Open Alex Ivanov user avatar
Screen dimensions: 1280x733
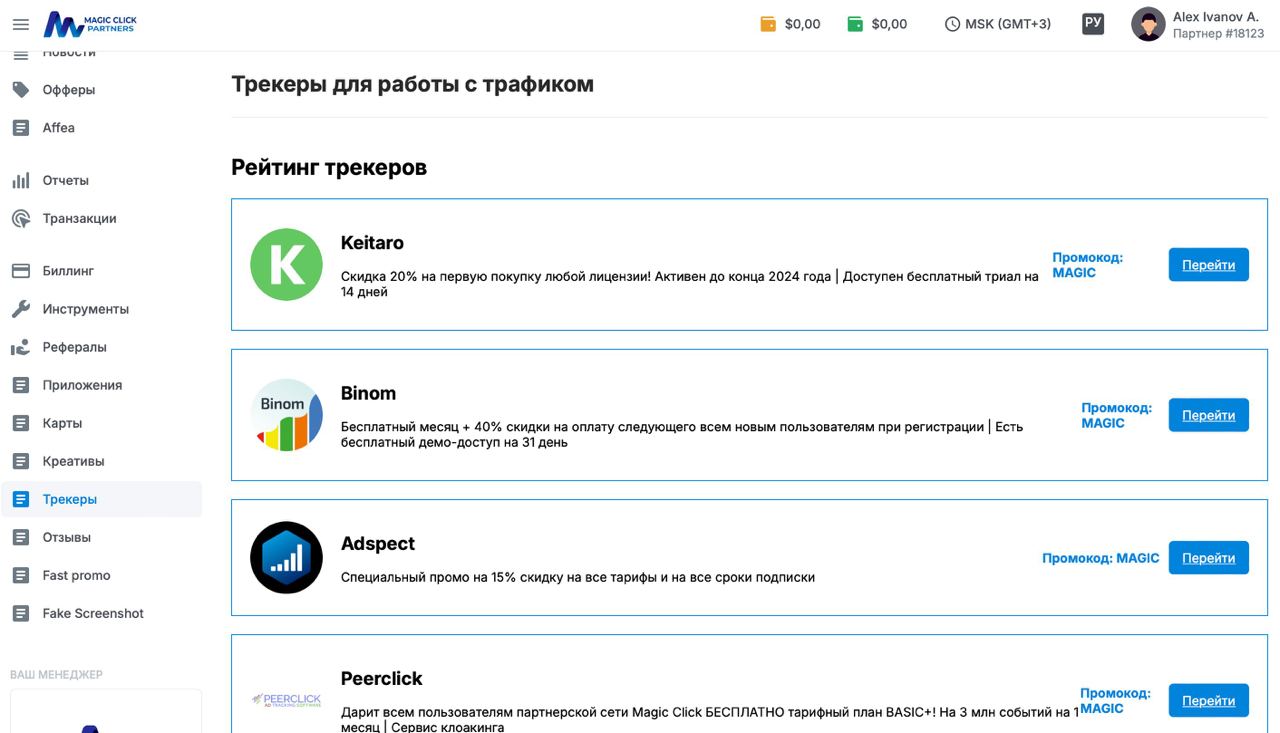1148,24
